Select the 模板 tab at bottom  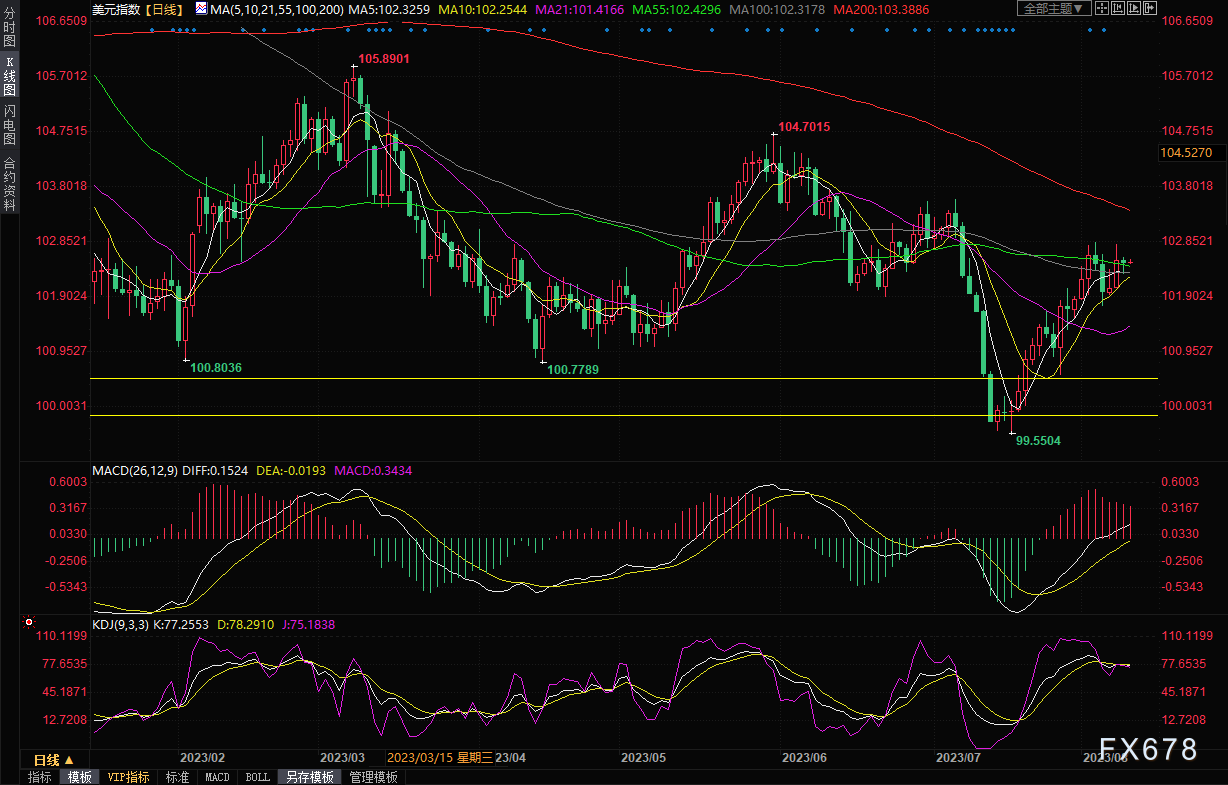(80, 777)
